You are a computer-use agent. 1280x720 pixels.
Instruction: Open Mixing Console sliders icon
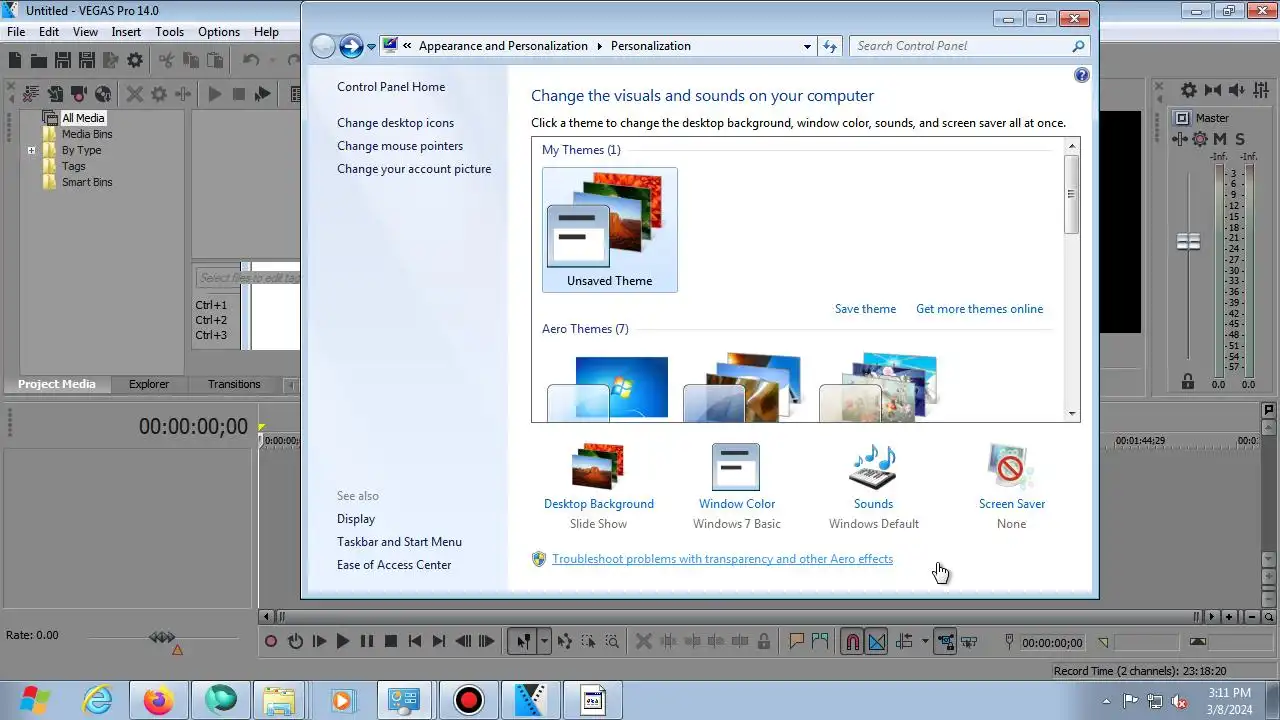point(1261,90)
